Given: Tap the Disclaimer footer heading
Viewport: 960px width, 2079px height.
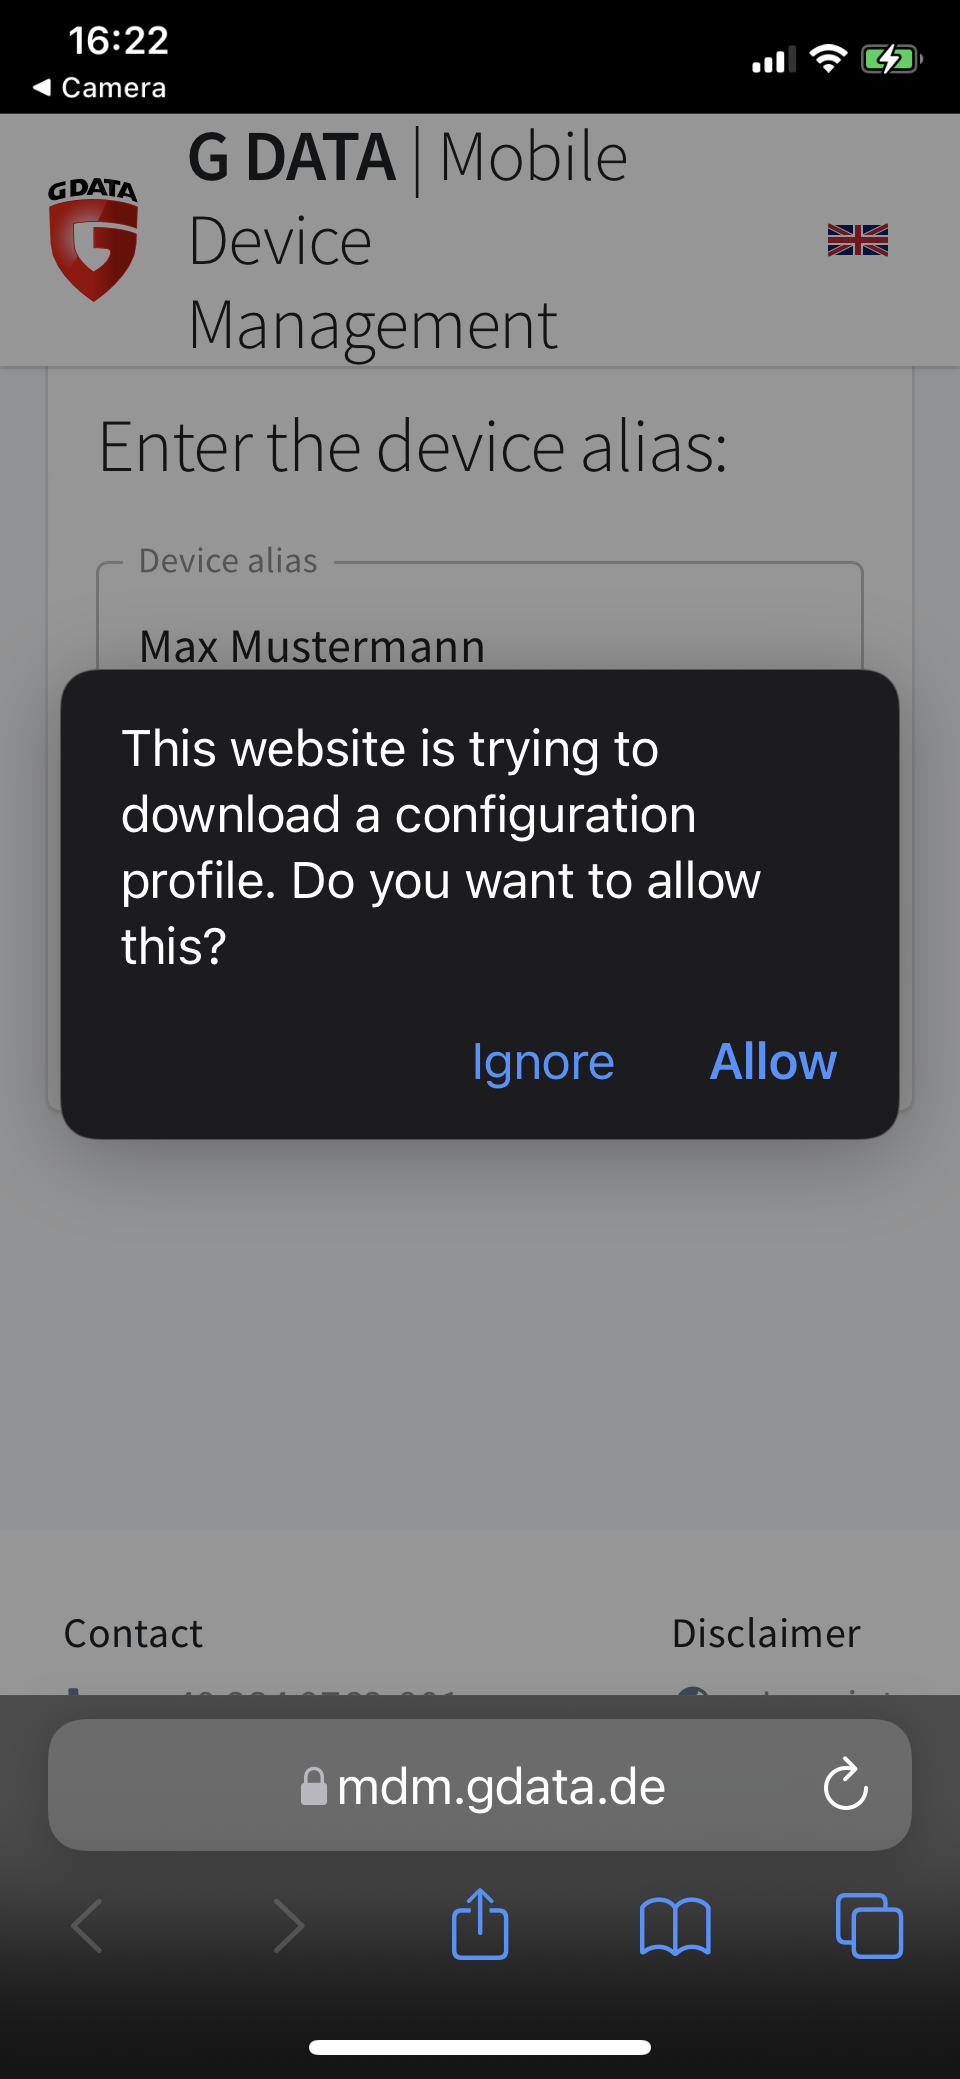Looking at the screenshot, I should click(x=766, y=1633).
